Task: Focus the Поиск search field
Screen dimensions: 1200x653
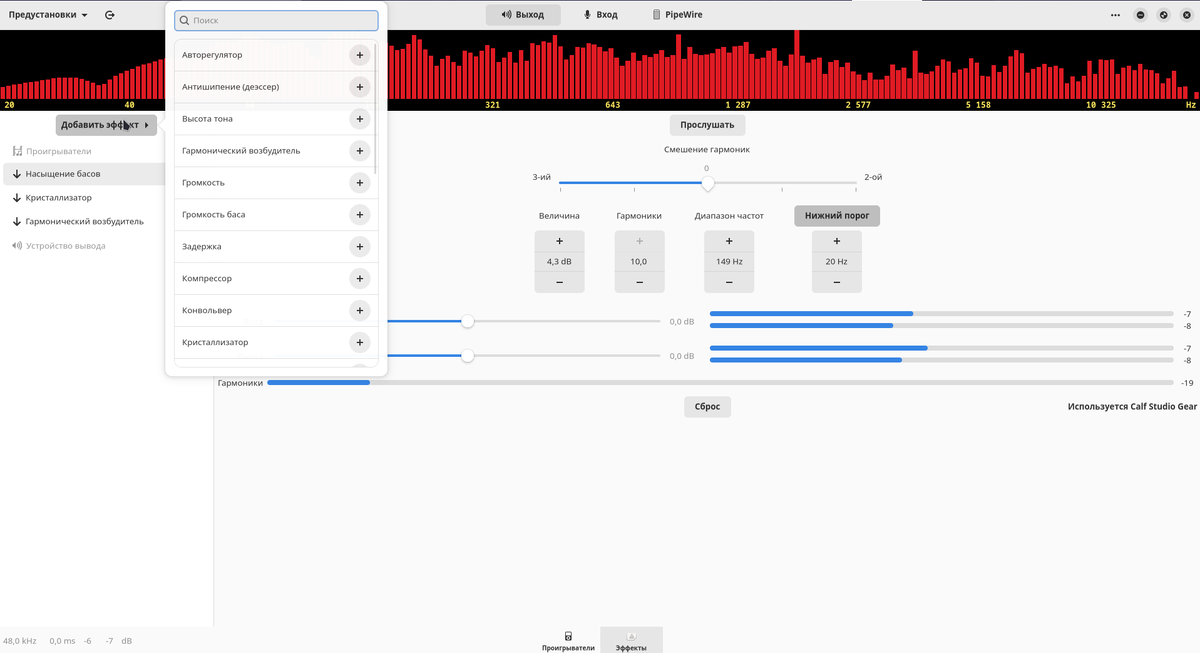Action: [276, 20]
